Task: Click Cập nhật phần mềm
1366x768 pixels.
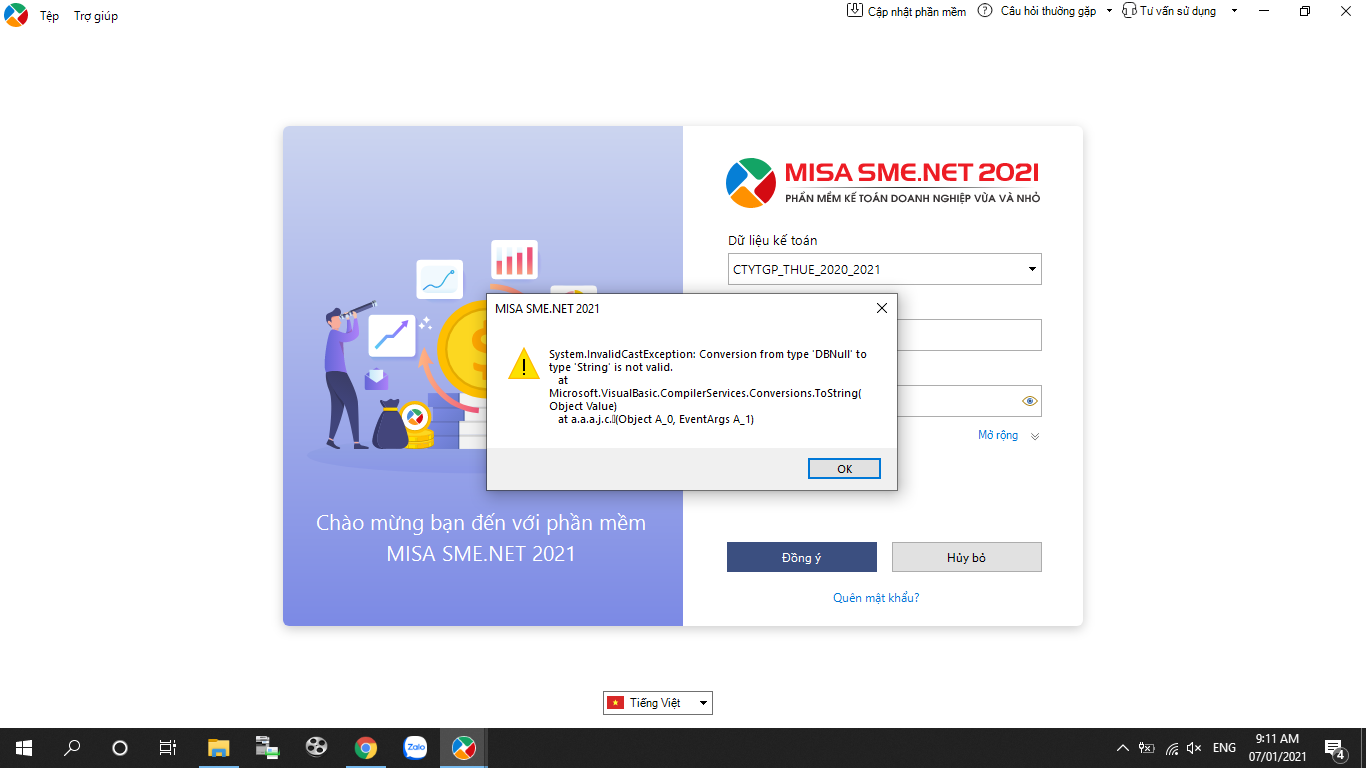Action: [917, 11]
